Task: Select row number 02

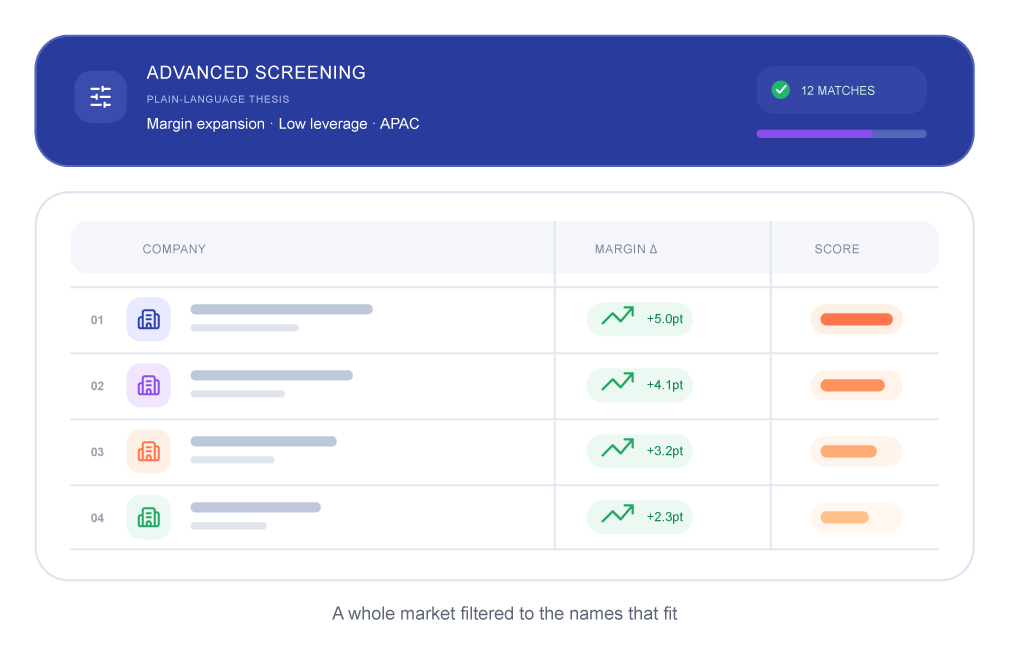Action: coord(97,386)
